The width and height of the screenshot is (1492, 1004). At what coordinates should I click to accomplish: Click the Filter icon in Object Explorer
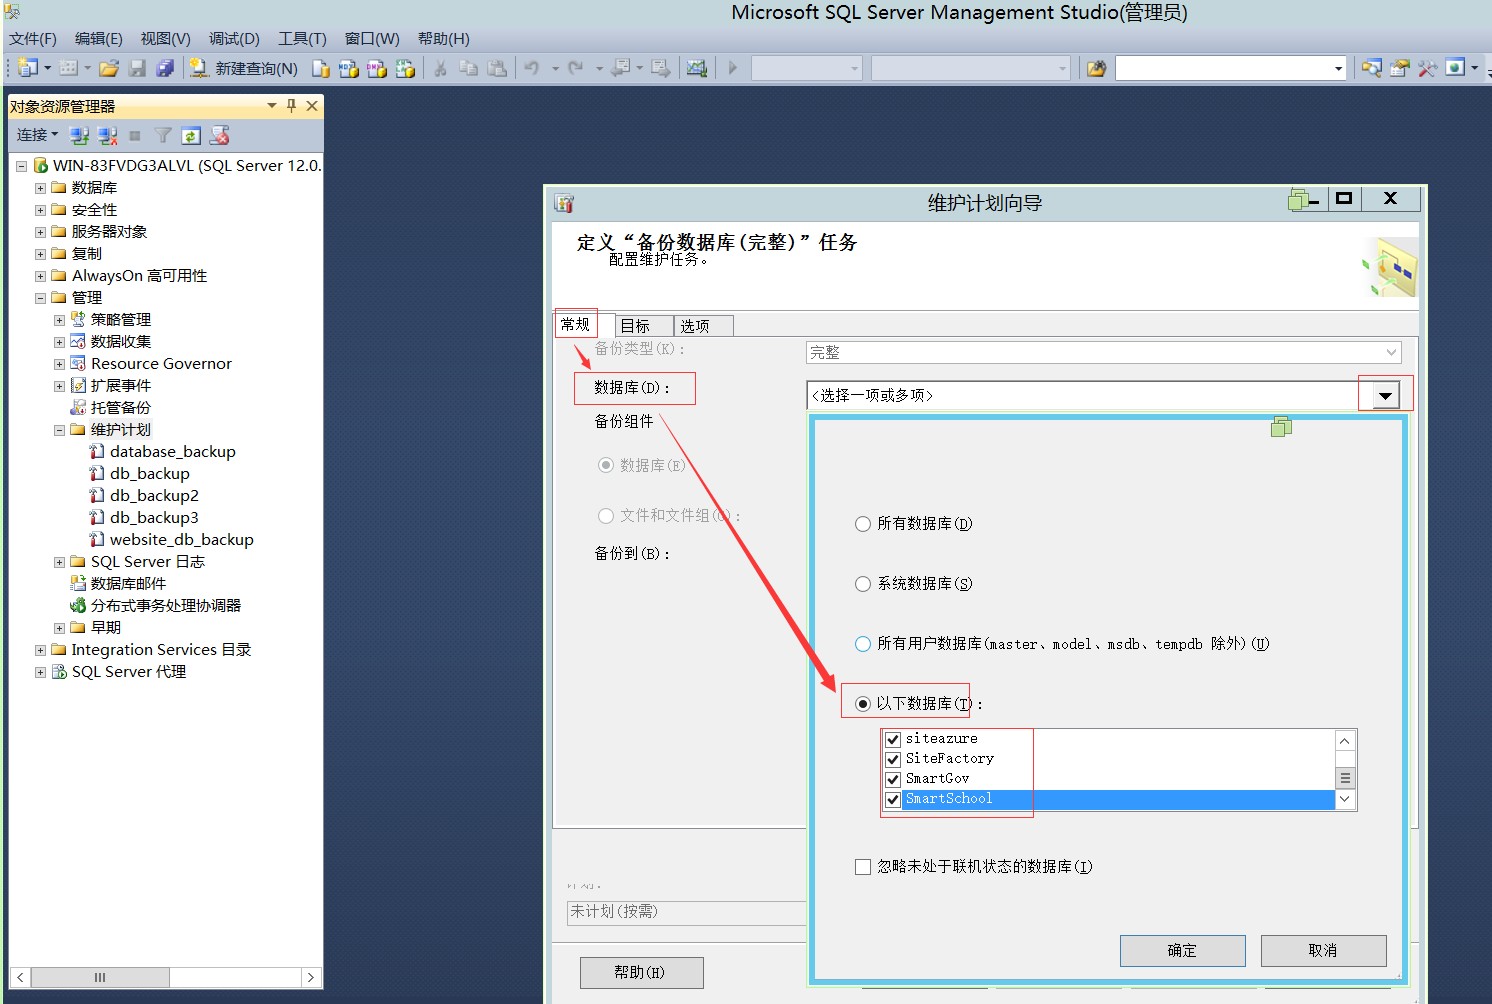click(x=162, y=134)
